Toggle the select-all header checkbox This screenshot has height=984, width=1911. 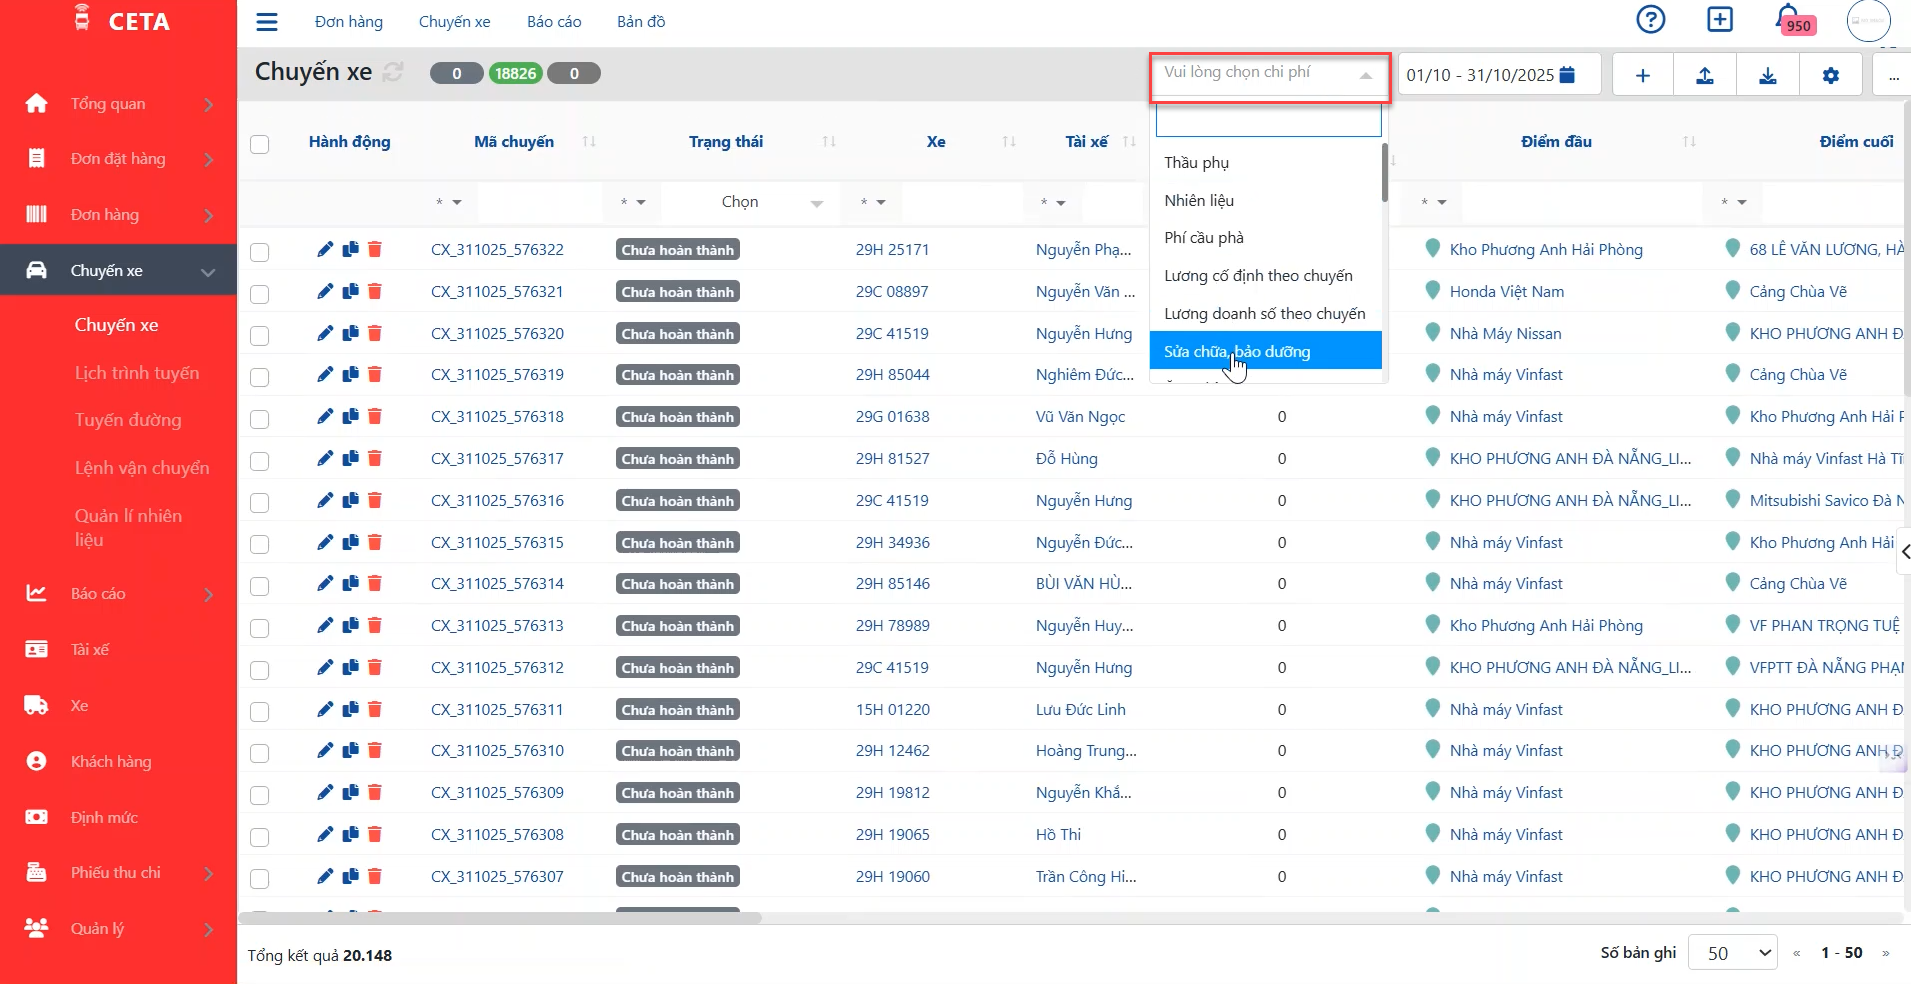click(x=260, y=143)
